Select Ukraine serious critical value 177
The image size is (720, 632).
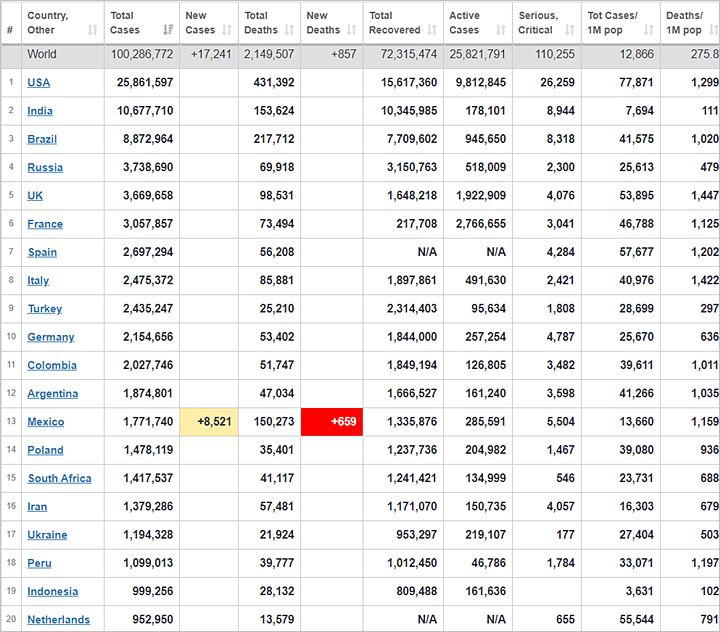point(565,535)
